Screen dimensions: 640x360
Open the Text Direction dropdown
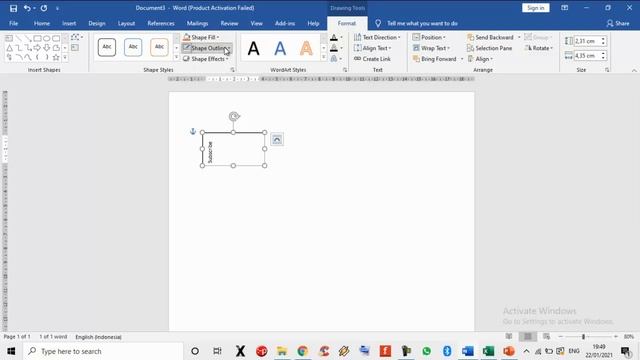(x=377, y=38)
